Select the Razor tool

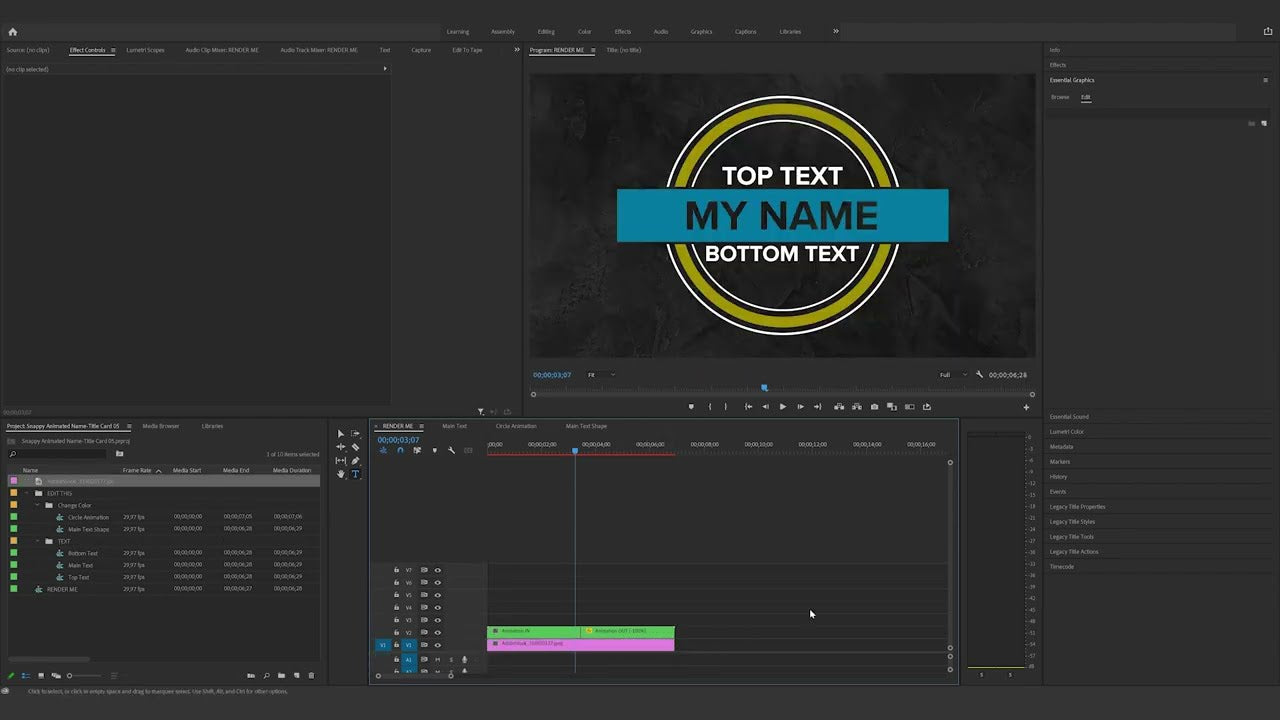tap(356, 446)
